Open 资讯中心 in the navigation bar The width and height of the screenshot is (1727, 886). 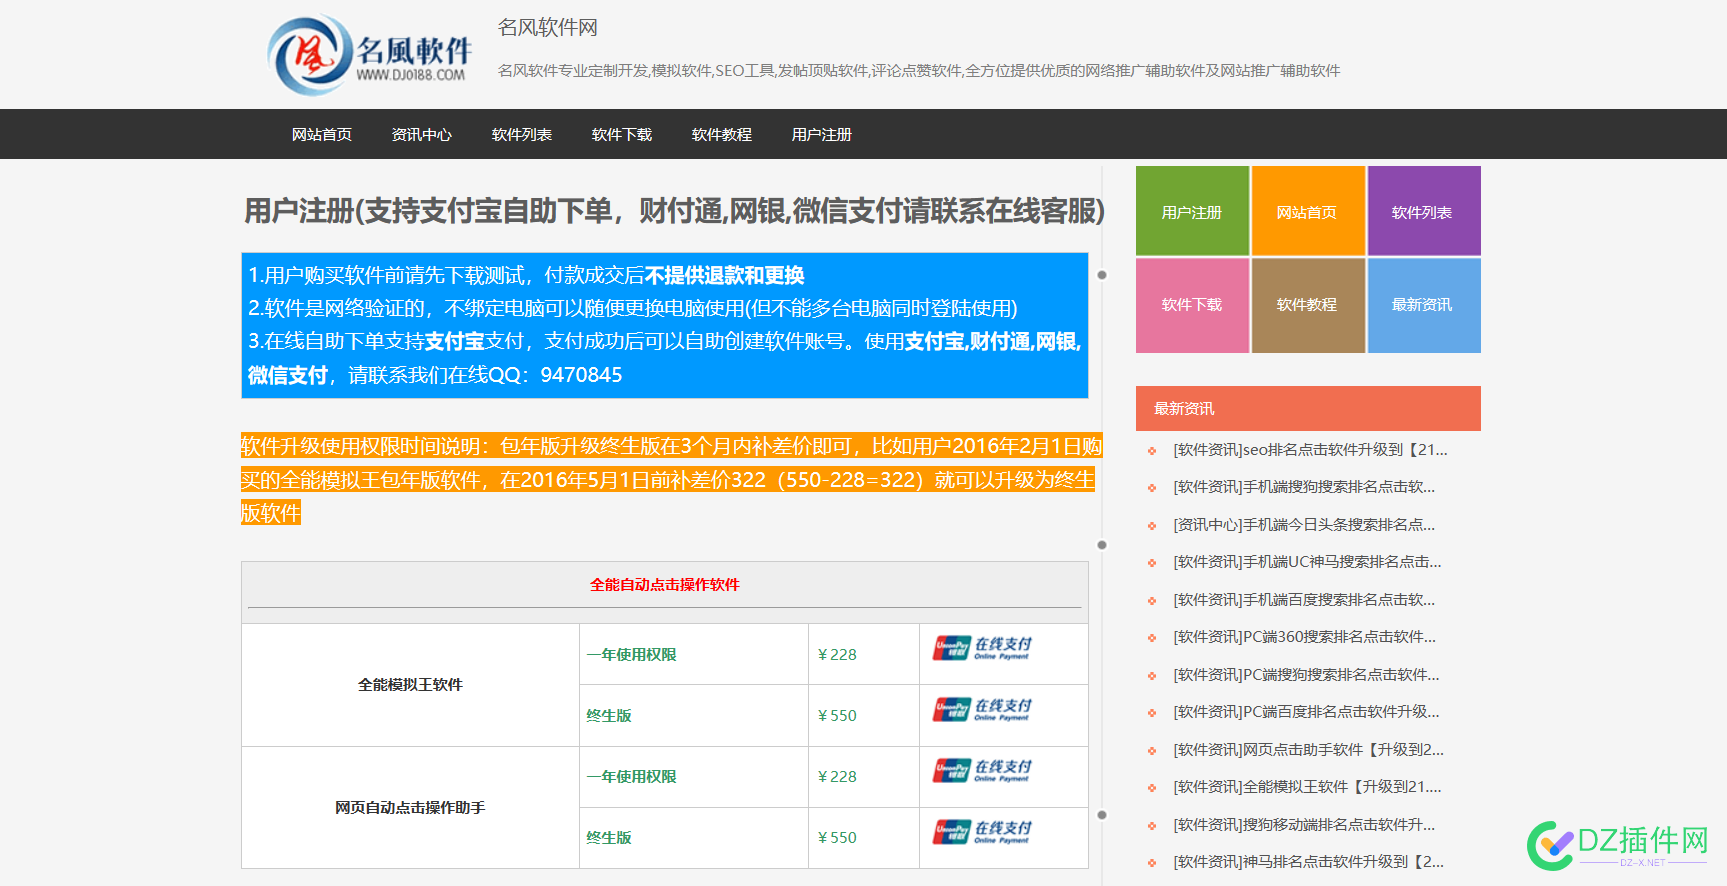tap(422, 134)
